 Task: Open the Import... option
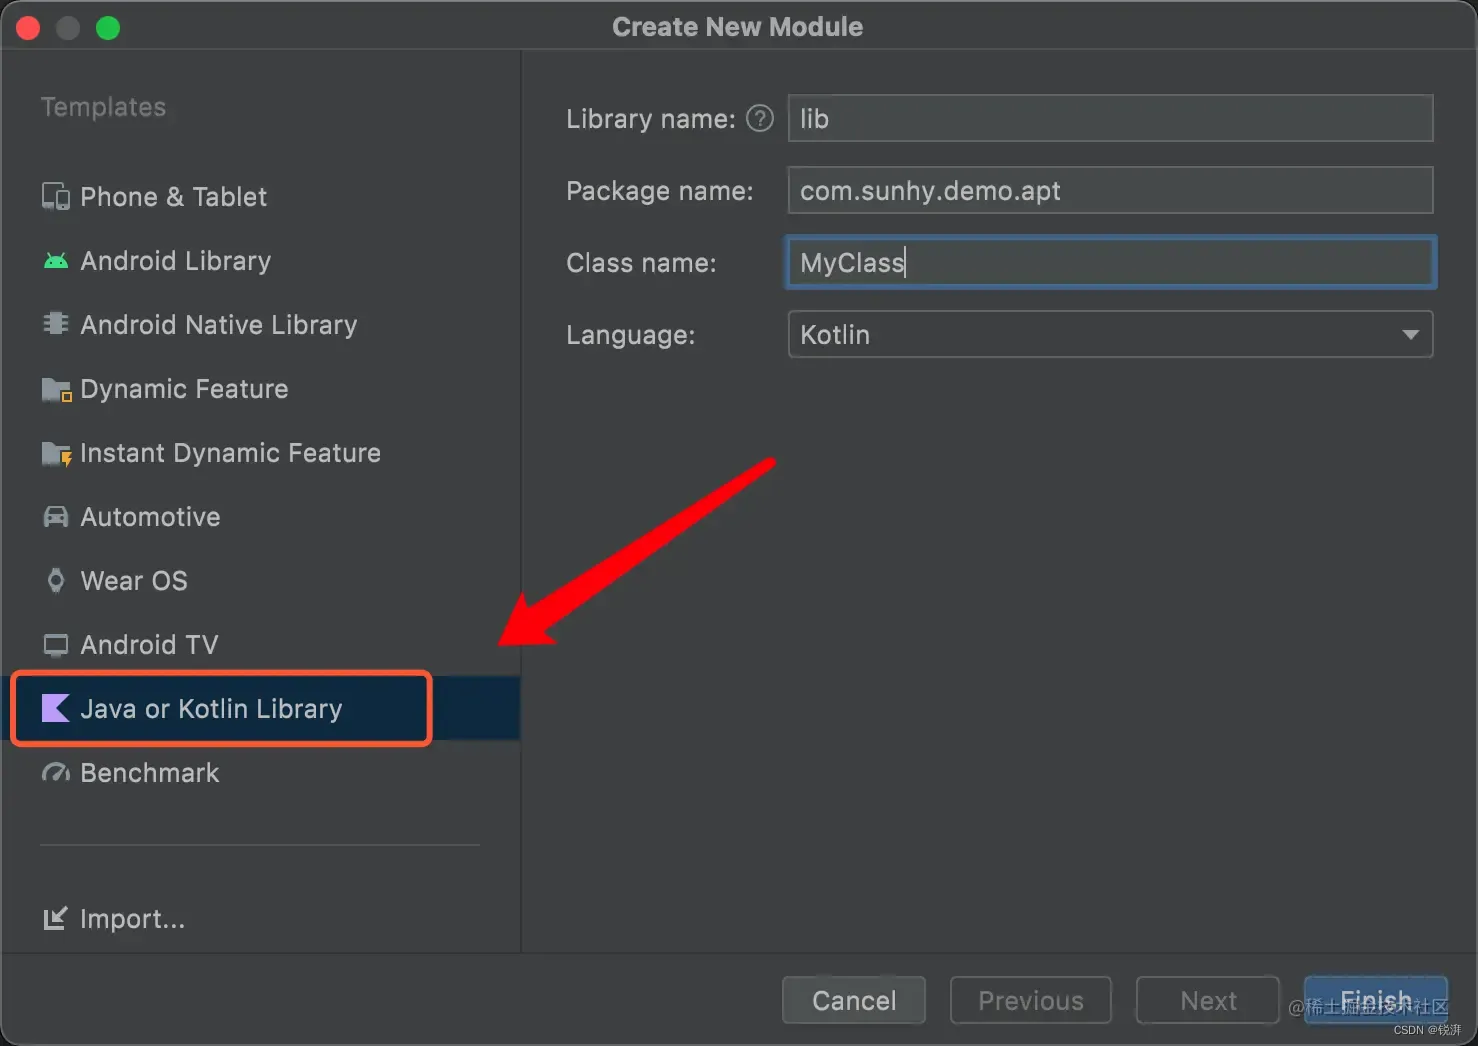114,919
